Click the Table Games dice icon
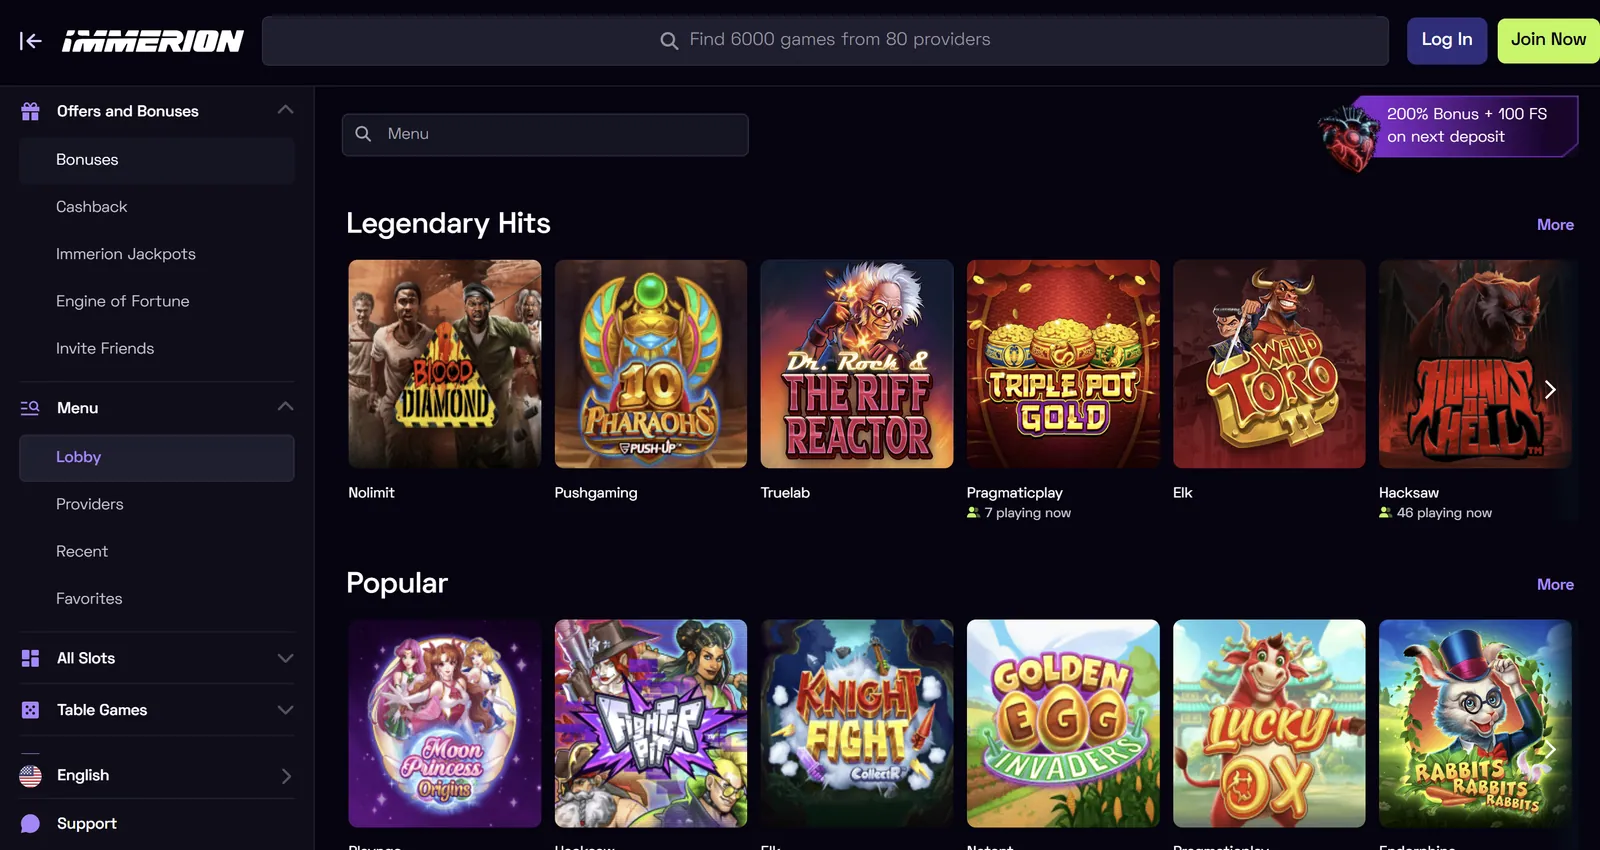The height and width of the screenshot is (850, 1600). (x=31, y=710)
